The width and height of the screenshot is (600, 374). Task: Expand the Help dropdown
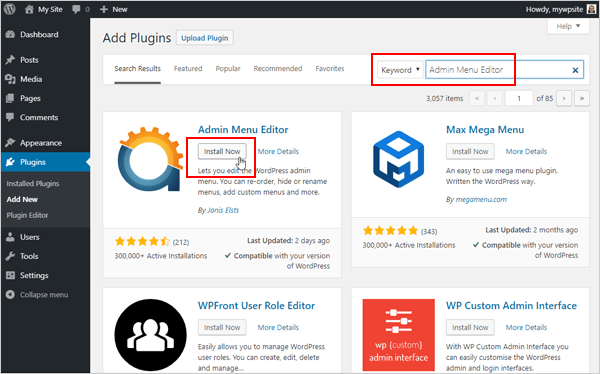pos(568,26)
